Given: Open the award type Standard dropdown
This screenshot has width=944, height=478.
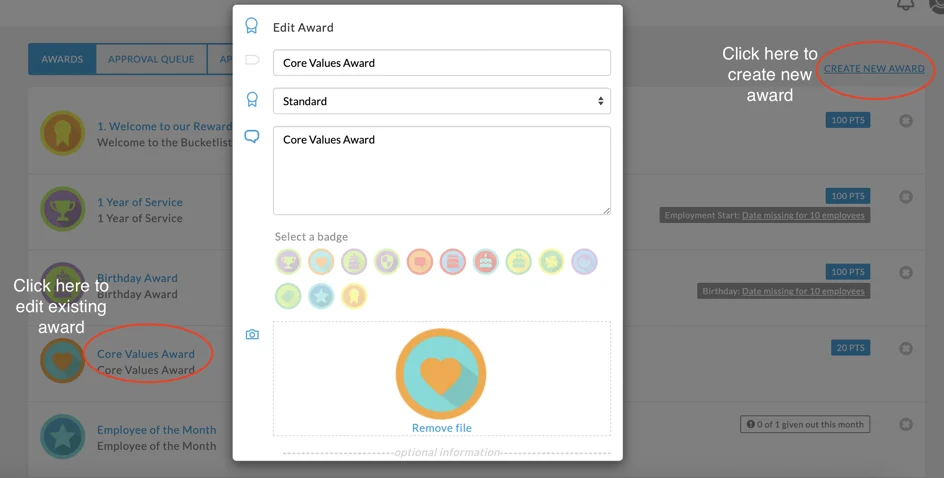Looking at the screenshot, I should 441,101.
